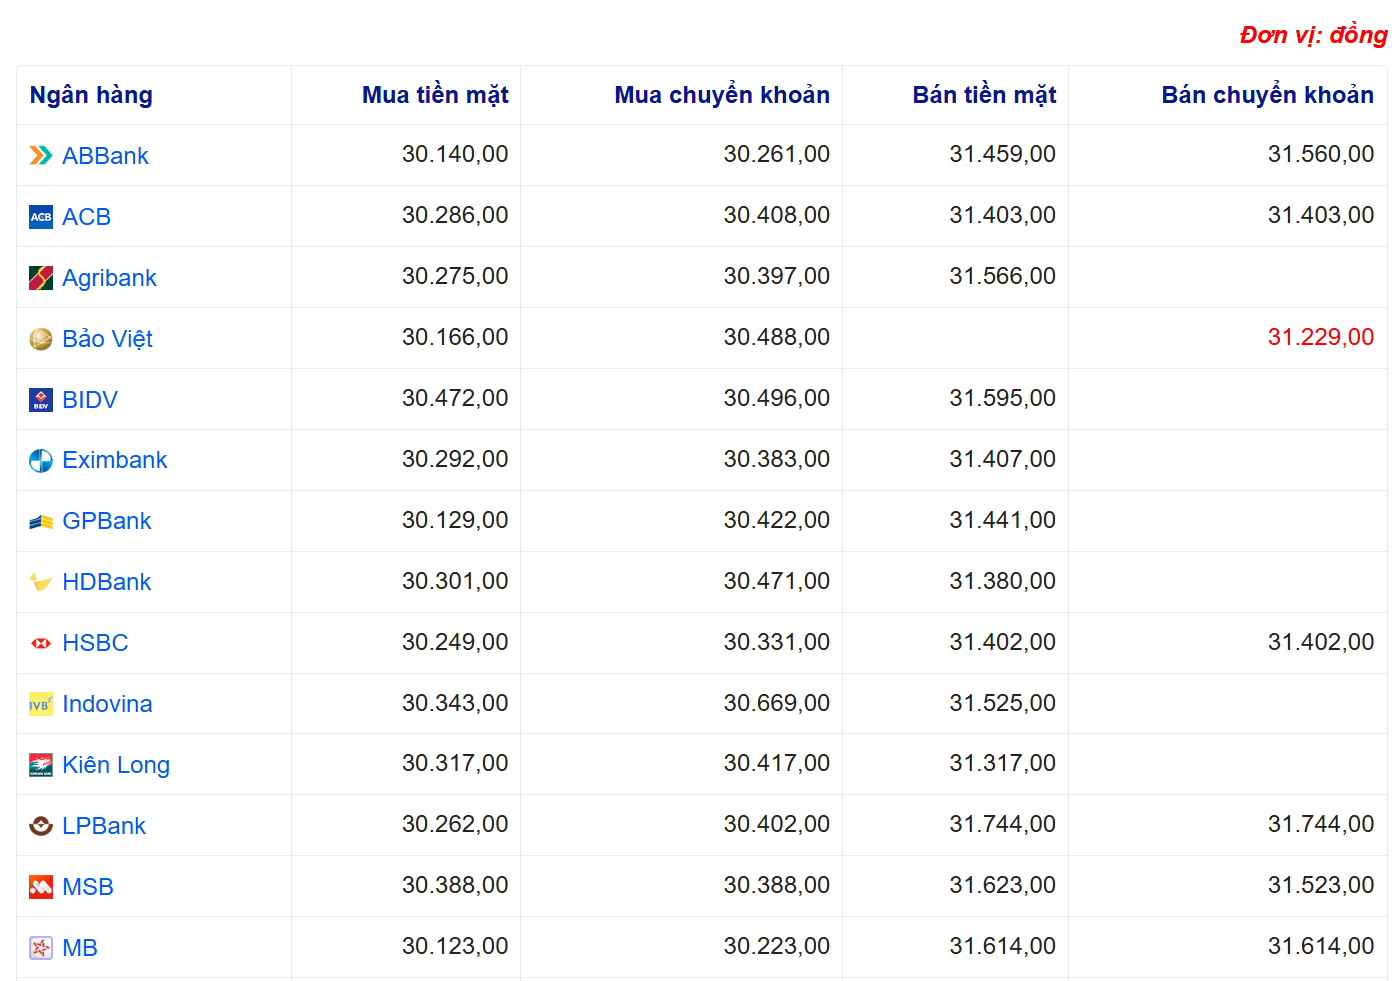Select Bảo Việt's red 31.229,00 rate

[x=1320, y=337]
